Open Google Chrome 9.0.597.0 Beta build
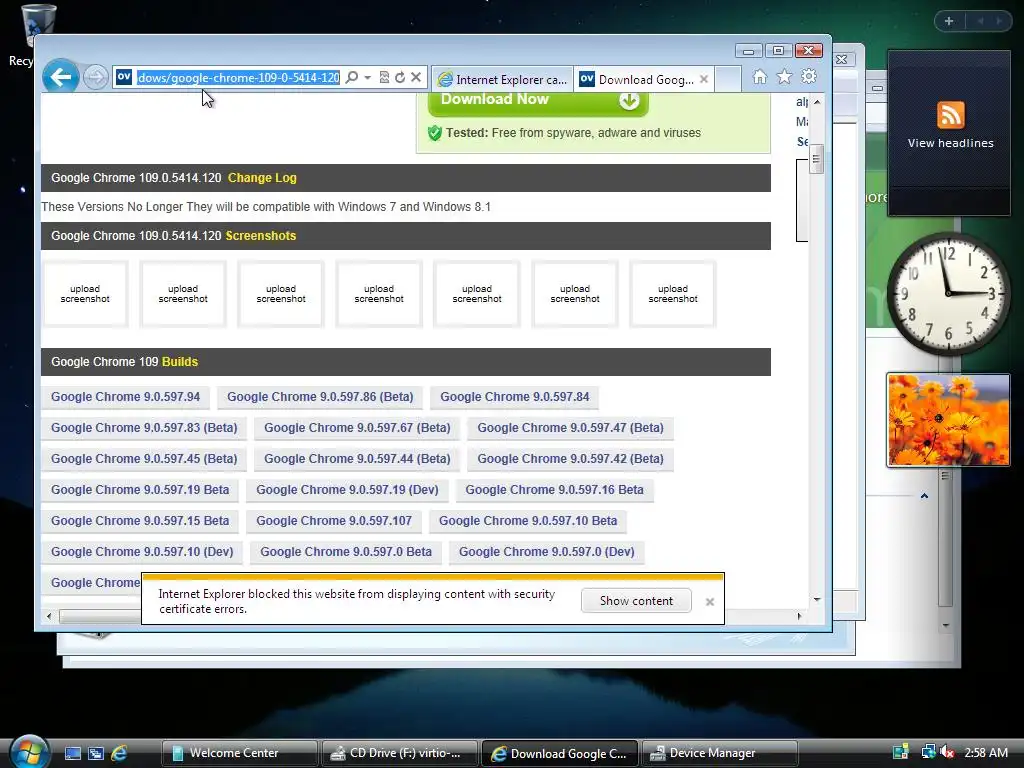The height and width of the screenshot is (768, 1024). coord(346,552)
